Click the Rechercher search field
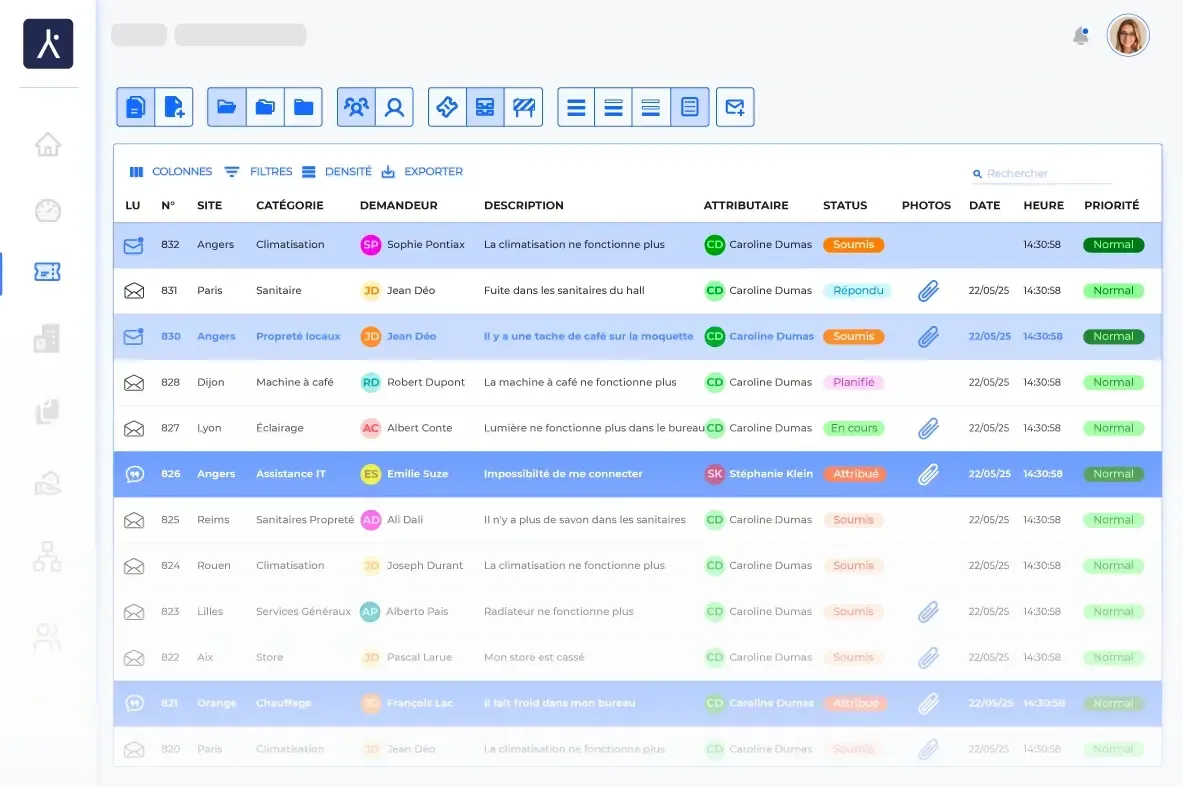Viewport: 1183px width, 787px height. click(x=1047, y=174)
